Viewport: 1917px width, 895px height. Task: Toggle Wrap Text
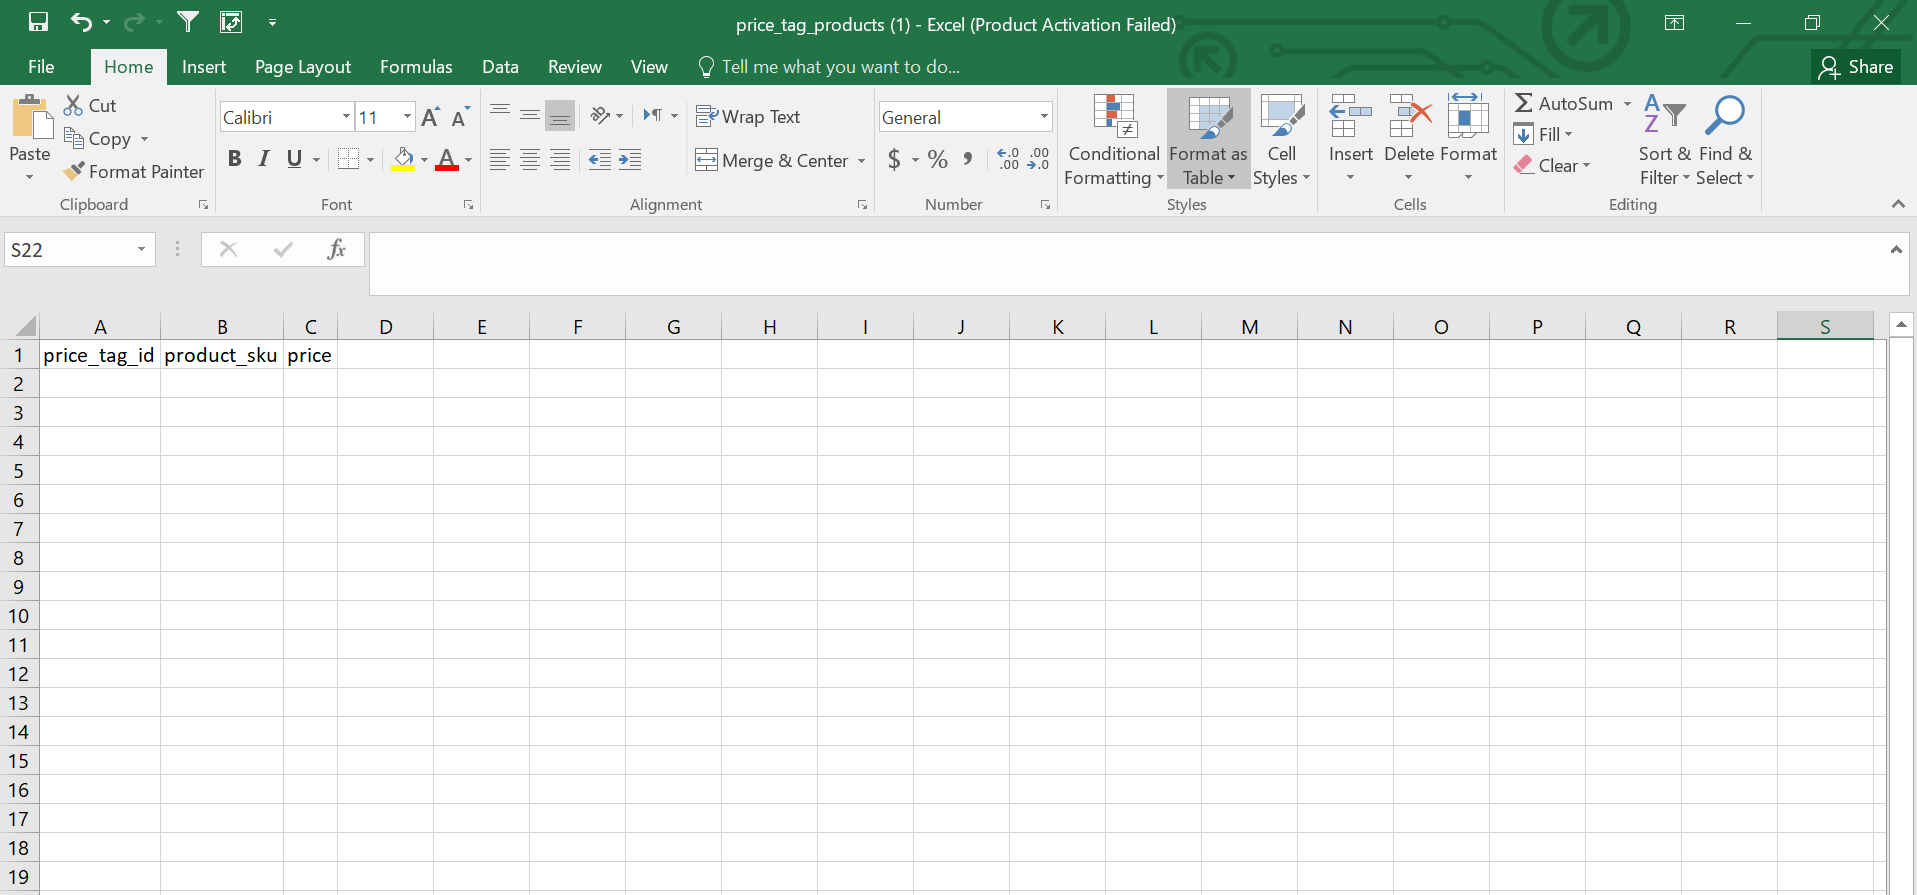[x=748, y=116]
